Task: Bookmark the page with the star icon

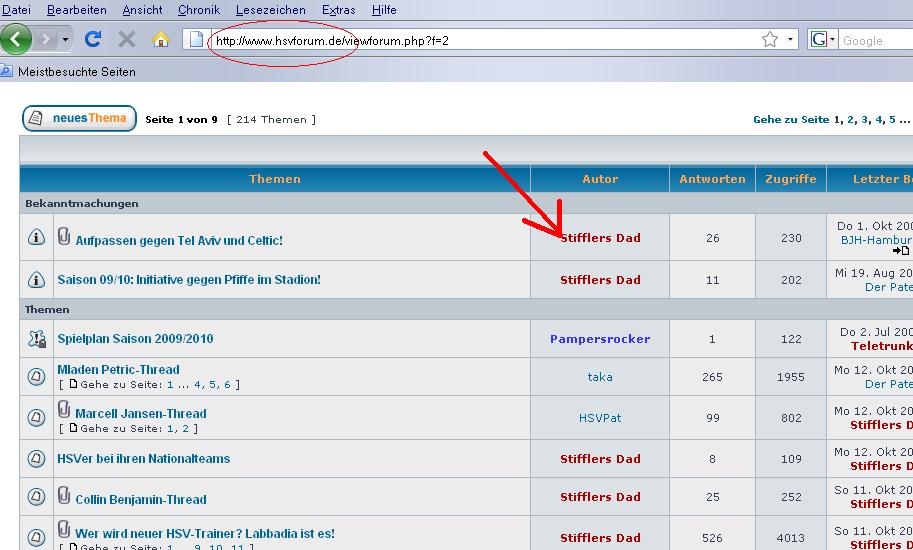Action: tap(770, 40)
